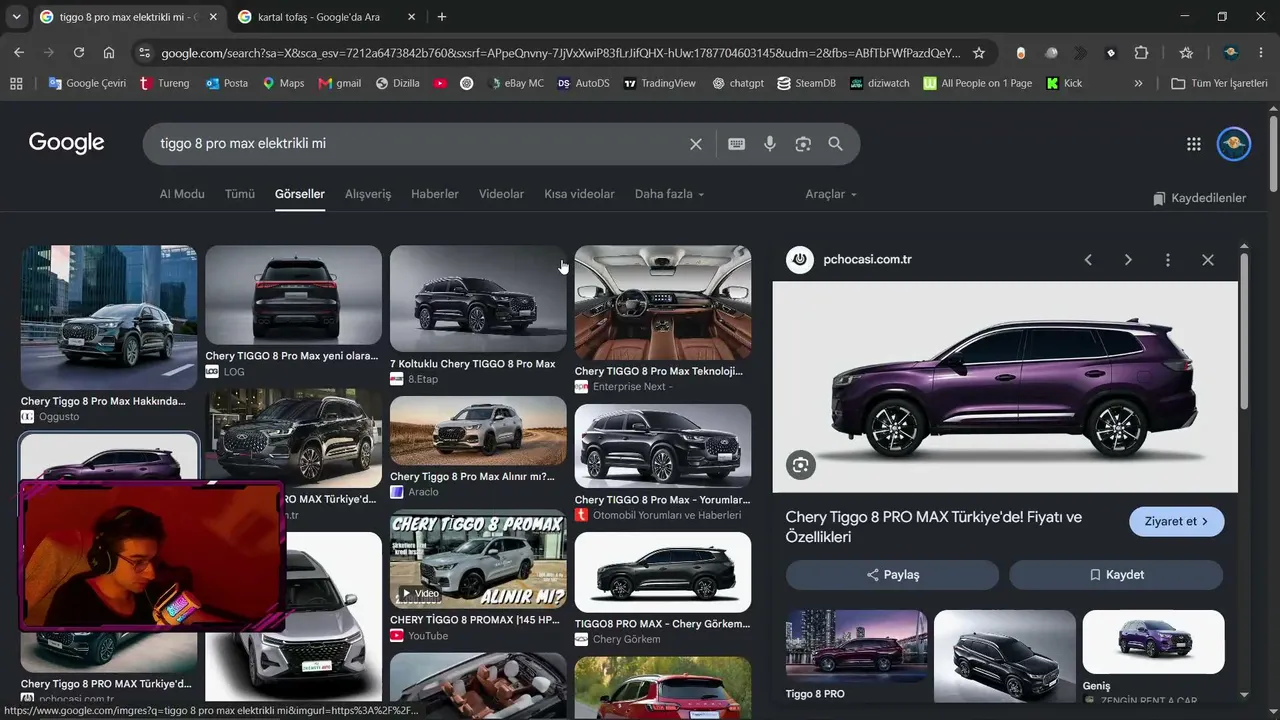Submit the search with the magnifier icon
Screen dimensions: 1280x720
836,144
